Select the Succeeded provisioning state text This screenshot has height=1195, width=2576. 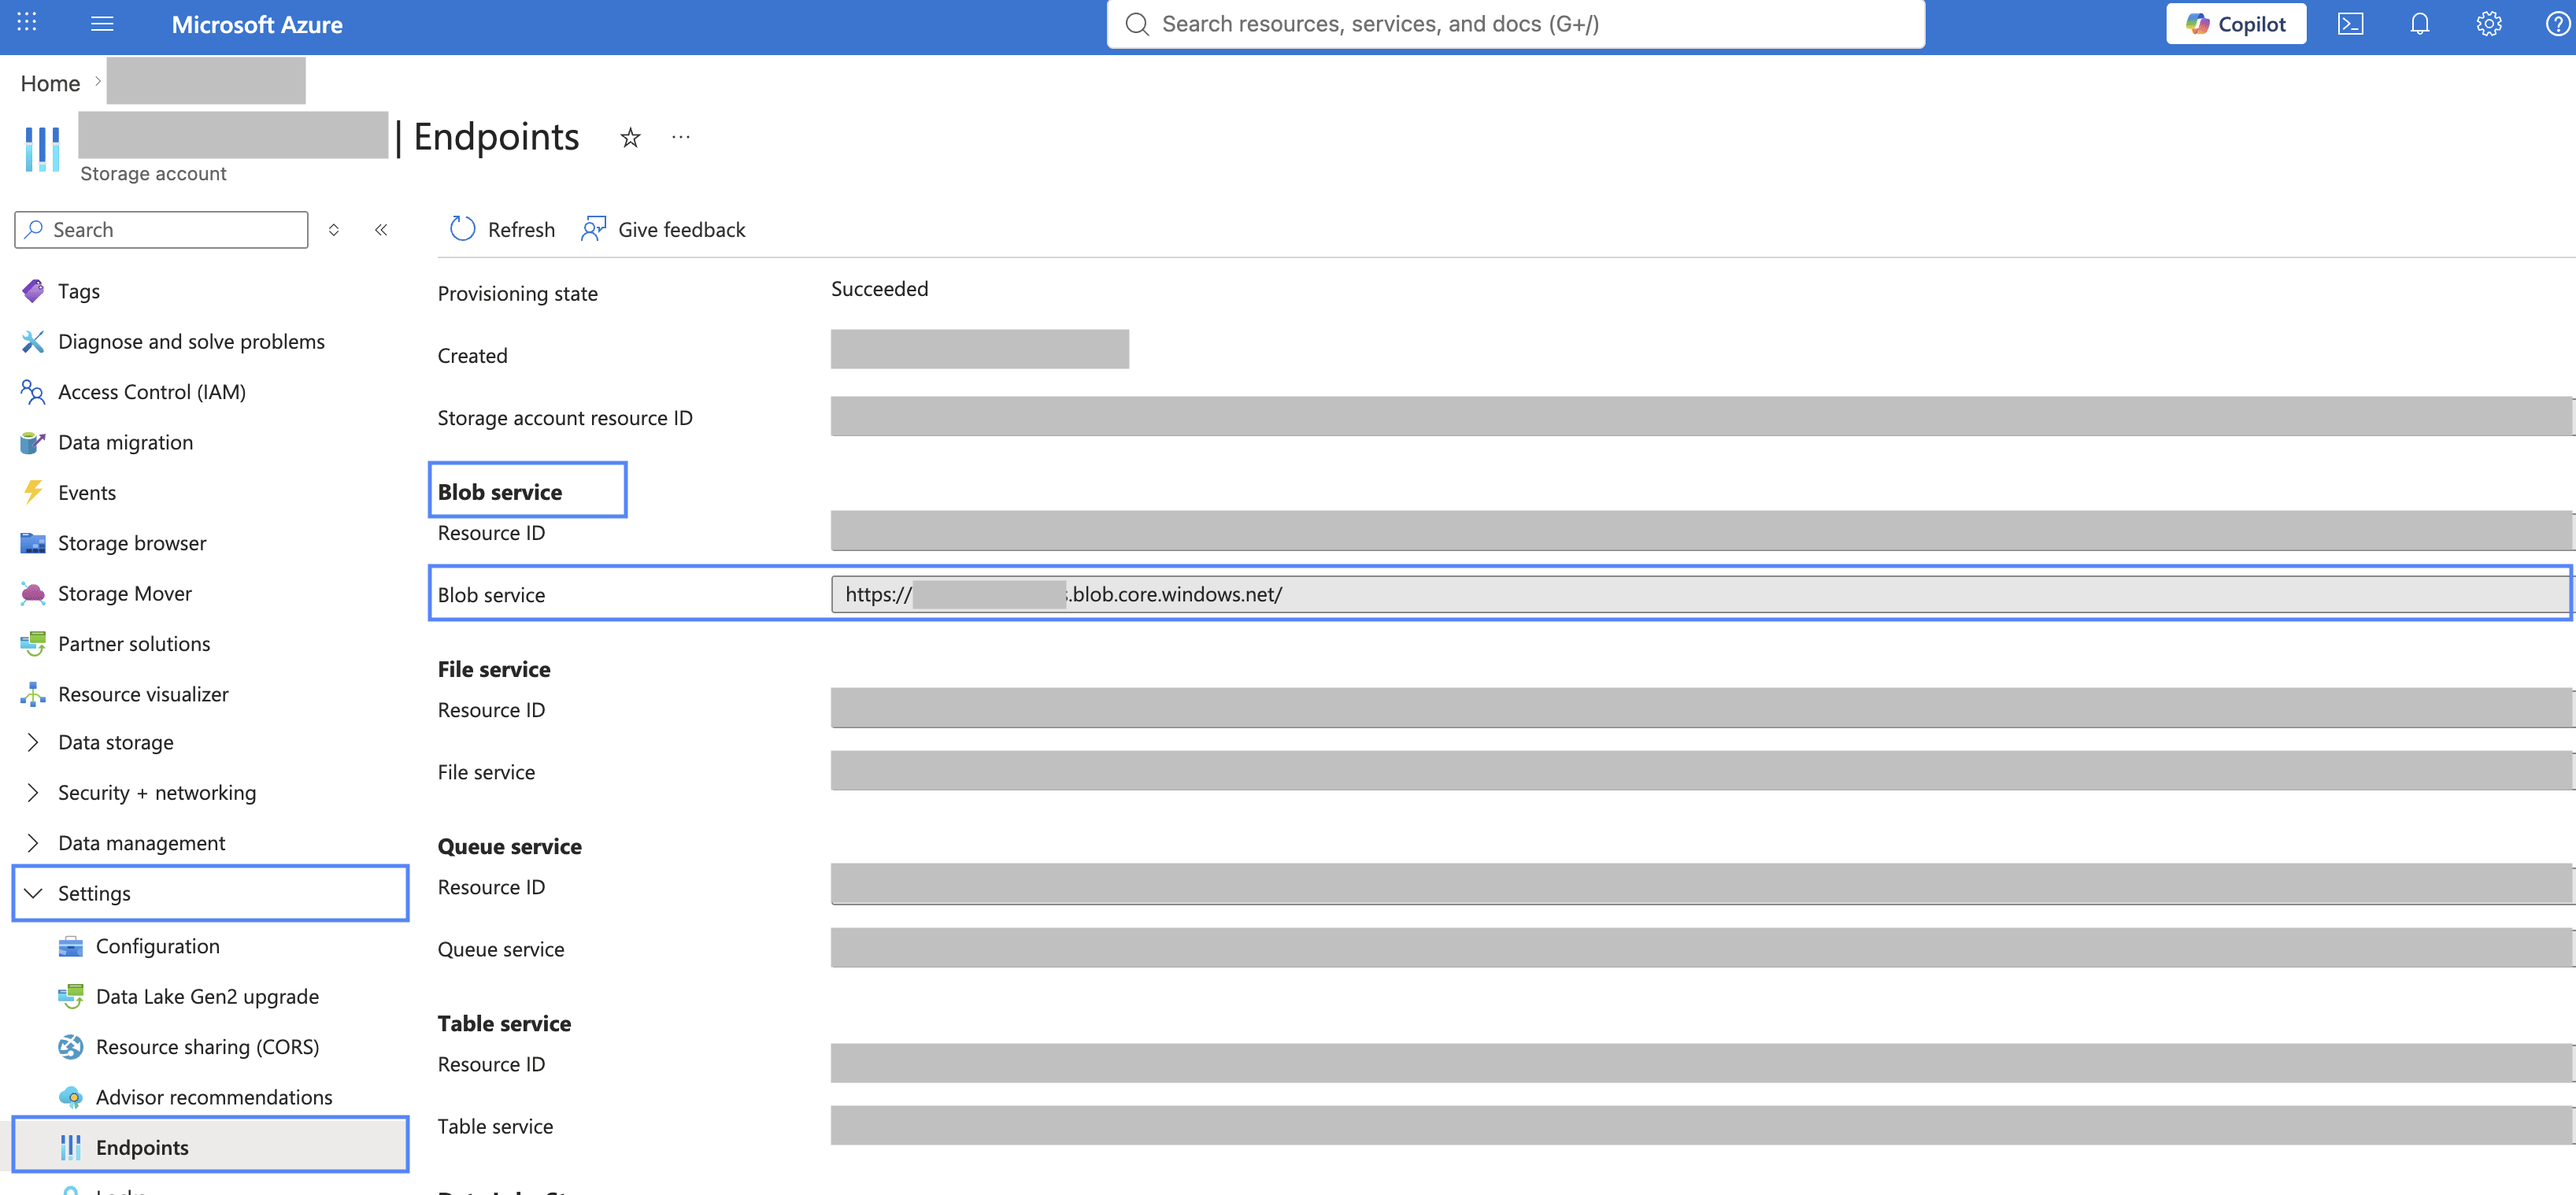[x=879, y=289]
